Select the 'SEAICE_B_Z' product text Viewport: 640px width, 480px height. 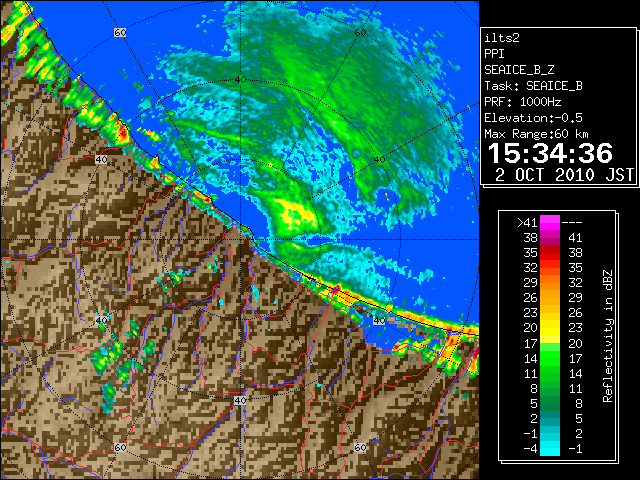pos(519,70)
